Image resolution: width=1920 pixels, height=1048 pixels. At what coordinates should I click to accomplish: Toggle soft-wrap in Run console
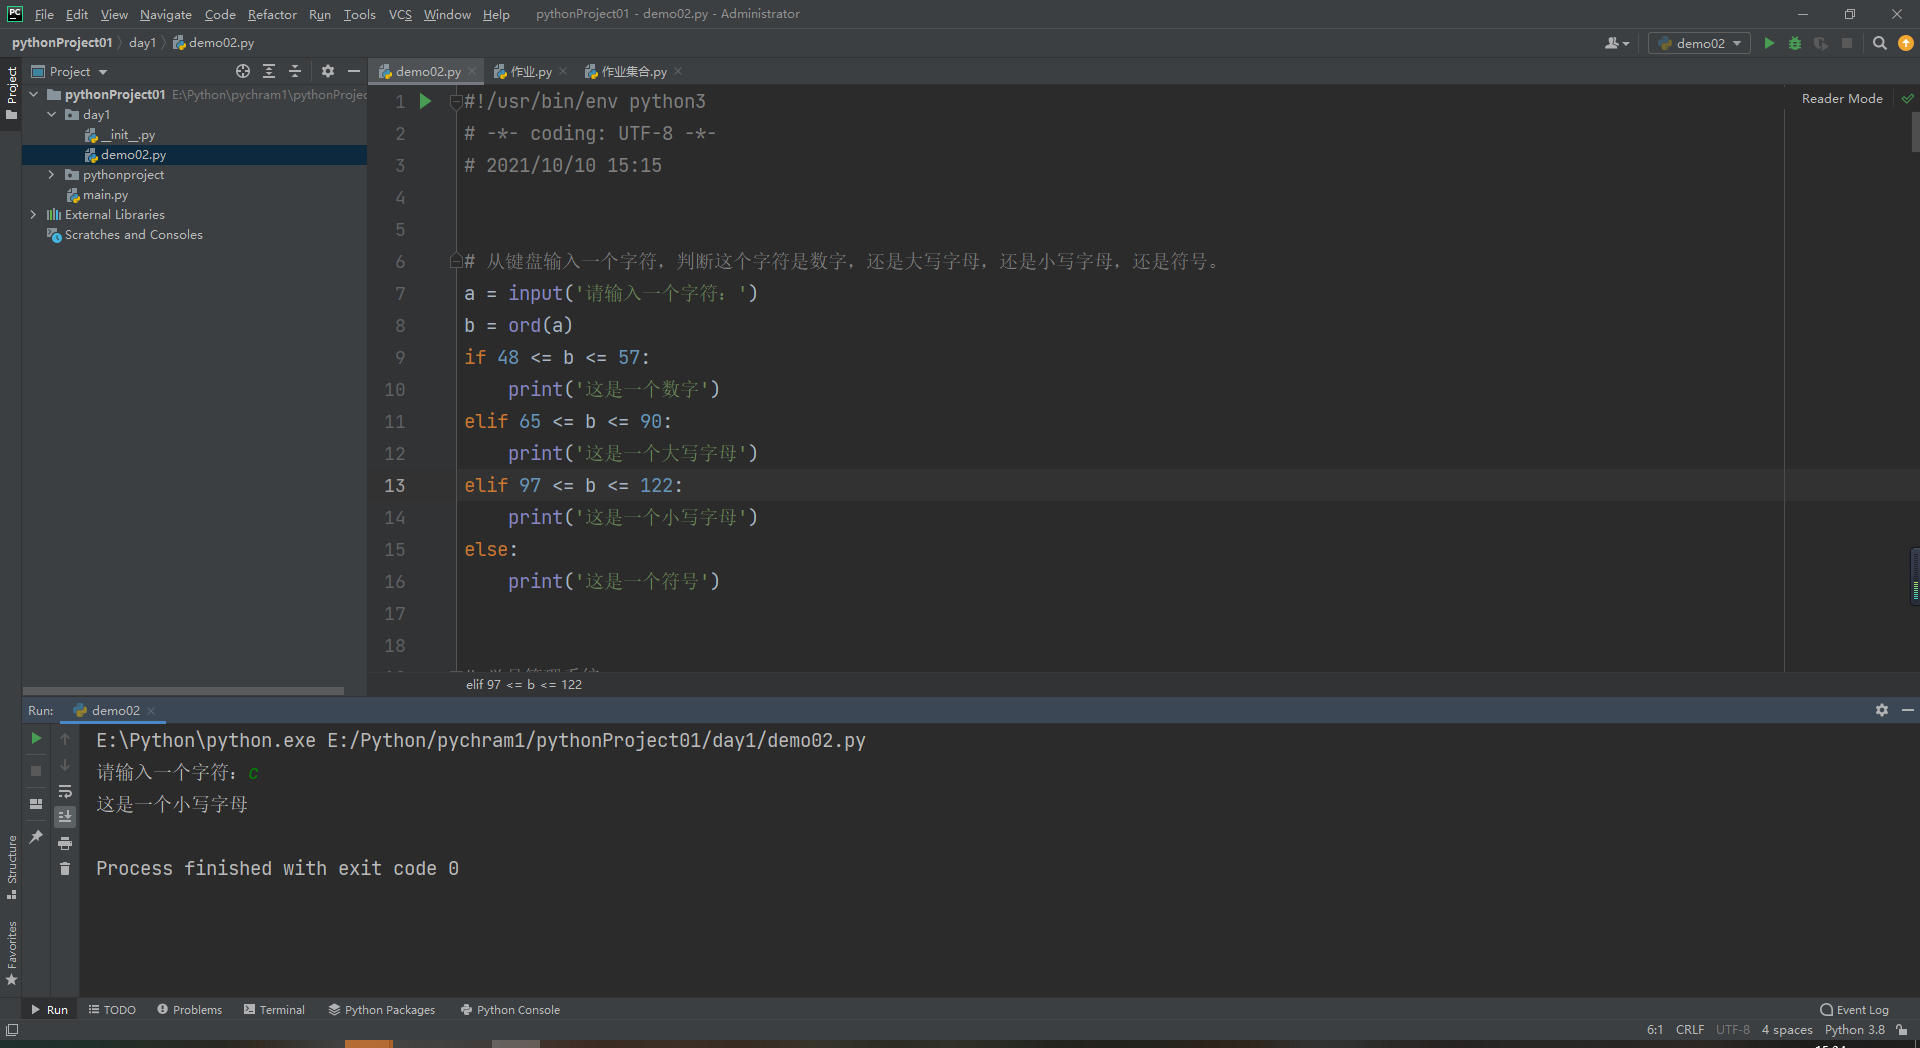tap(65, 791)
